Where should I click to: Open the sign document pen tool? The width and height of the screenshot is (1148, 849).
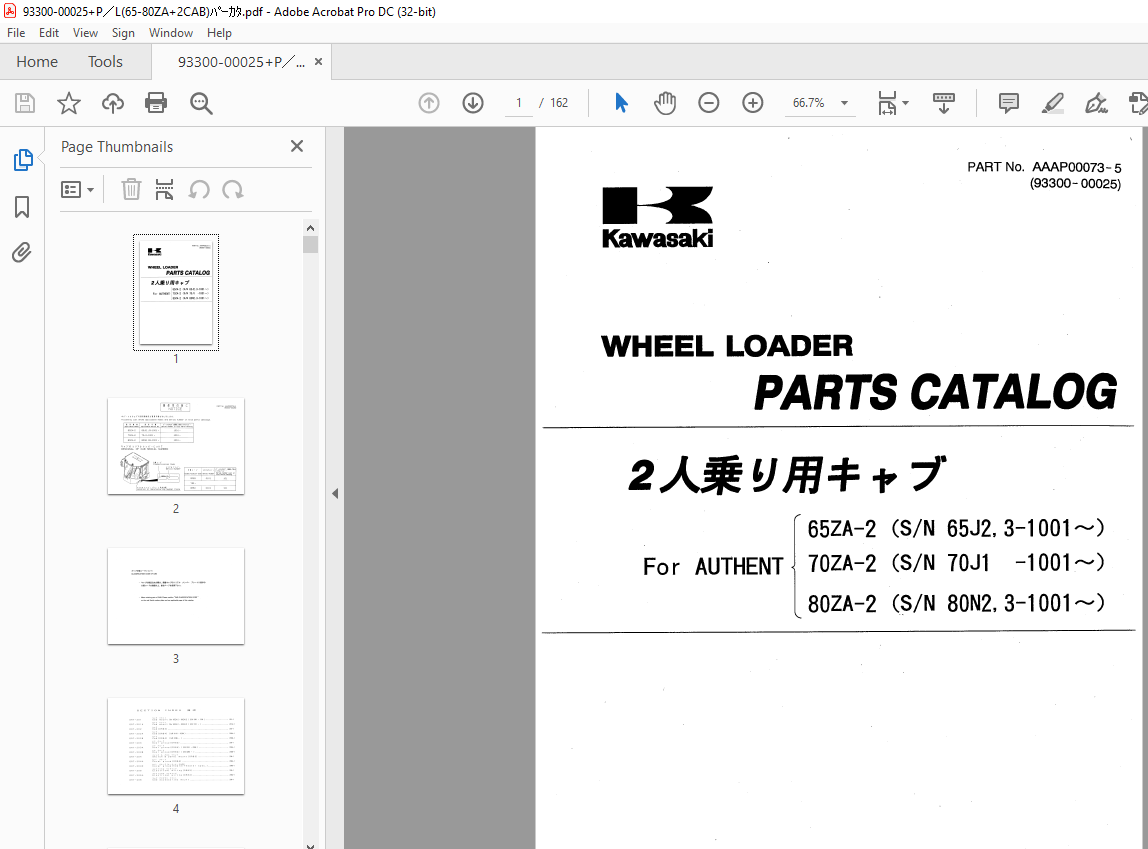pos(1096,103)
